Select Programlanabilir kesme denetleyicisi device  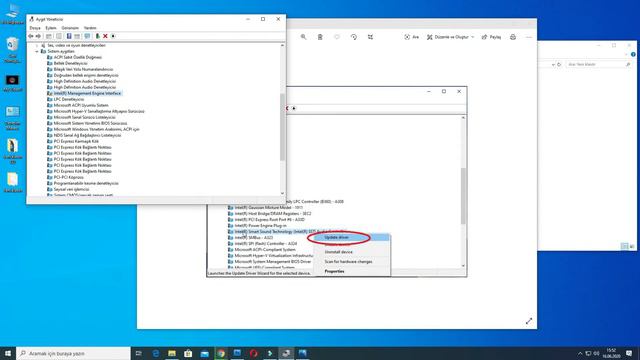point(86,183)
